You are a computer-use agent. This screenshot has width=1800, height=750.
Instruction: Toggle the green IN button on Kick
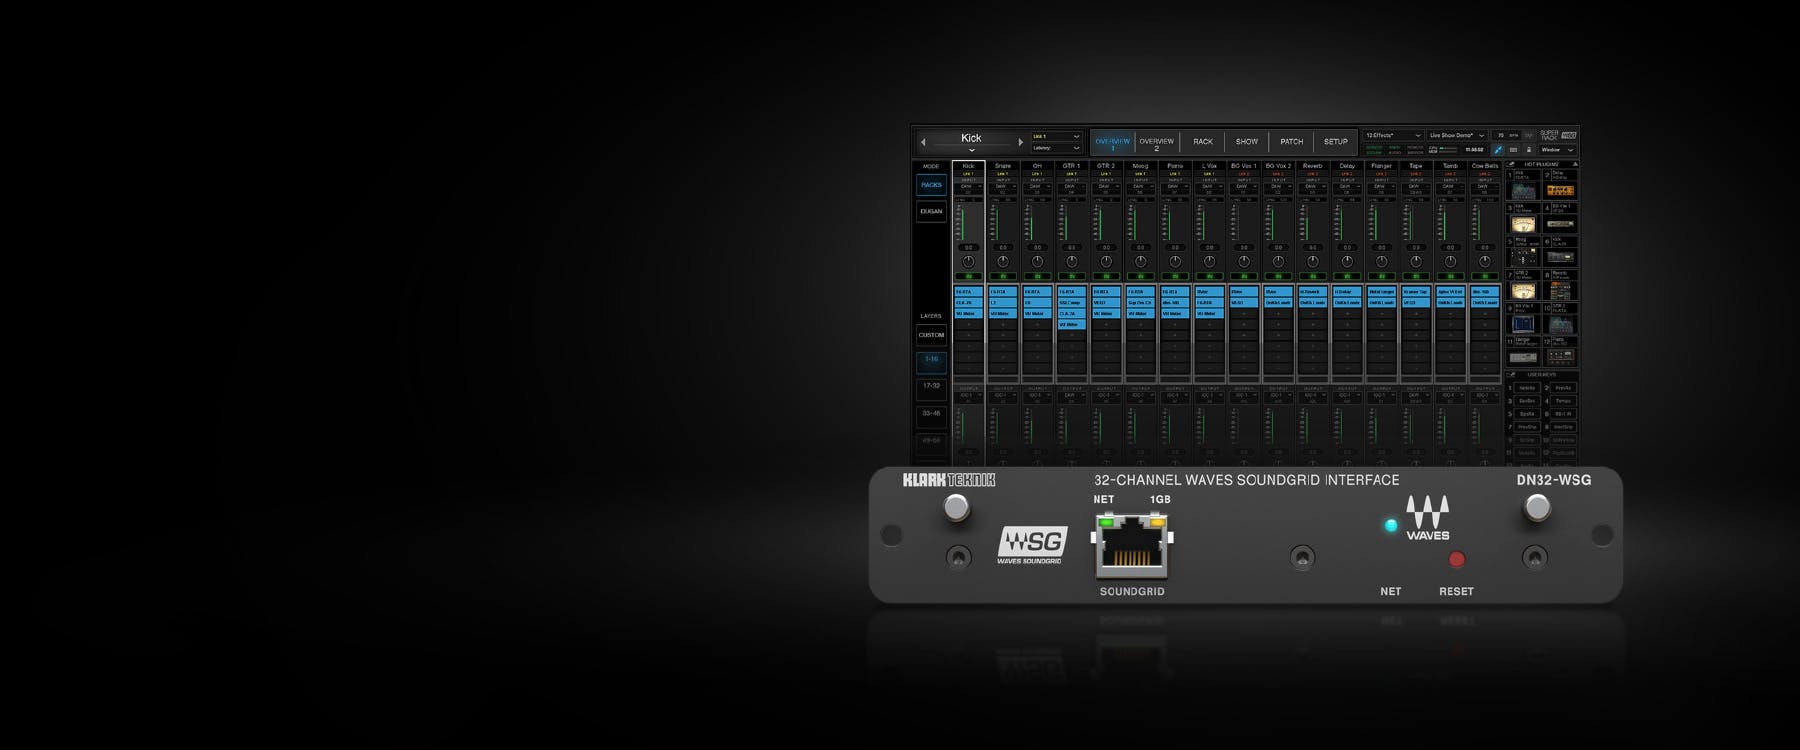point(968,277)
